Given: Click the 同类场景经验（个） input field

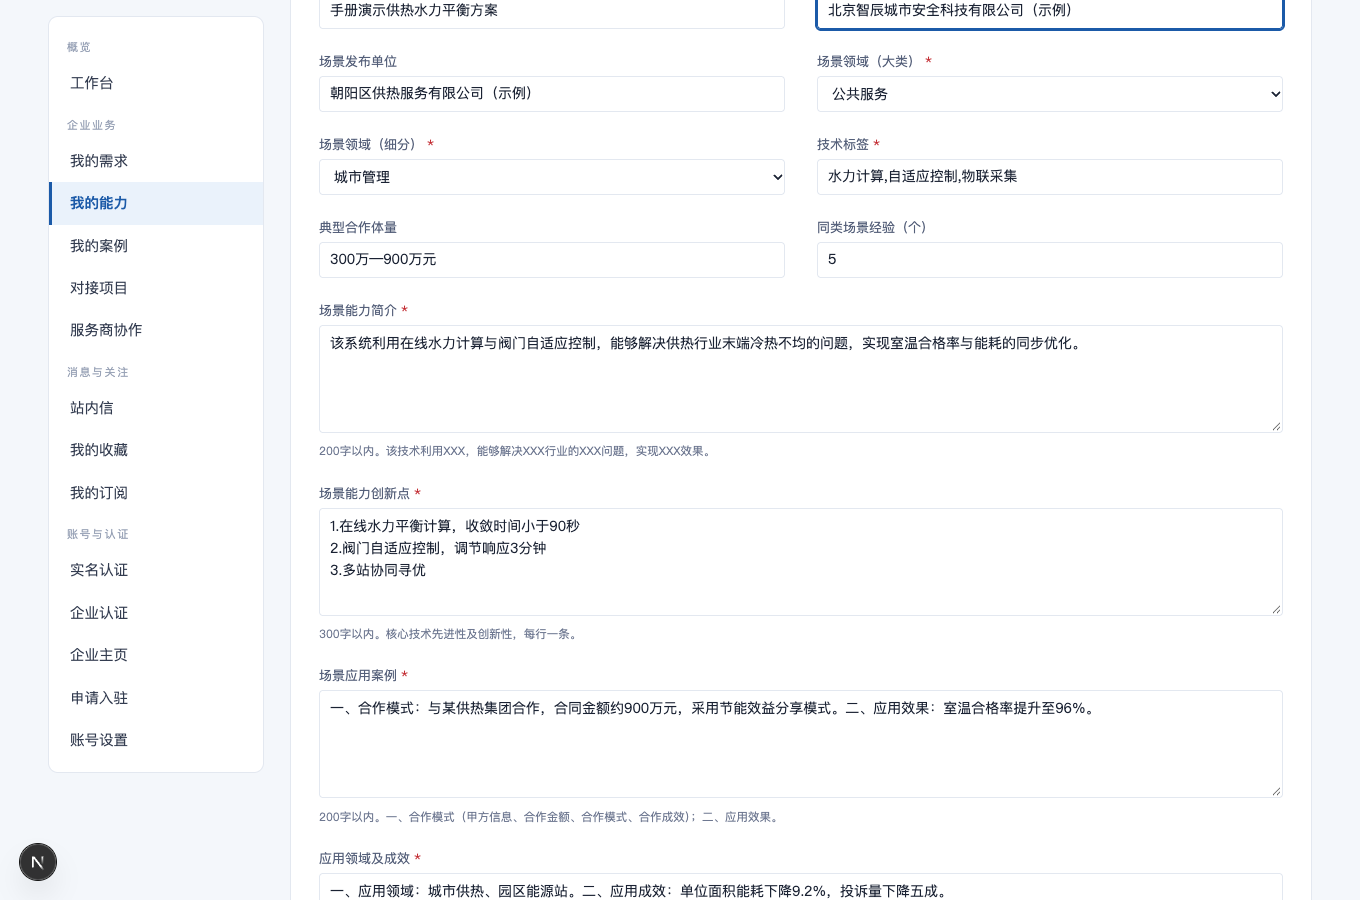Looking at the screenshot, I should [x=1050, y=260].
